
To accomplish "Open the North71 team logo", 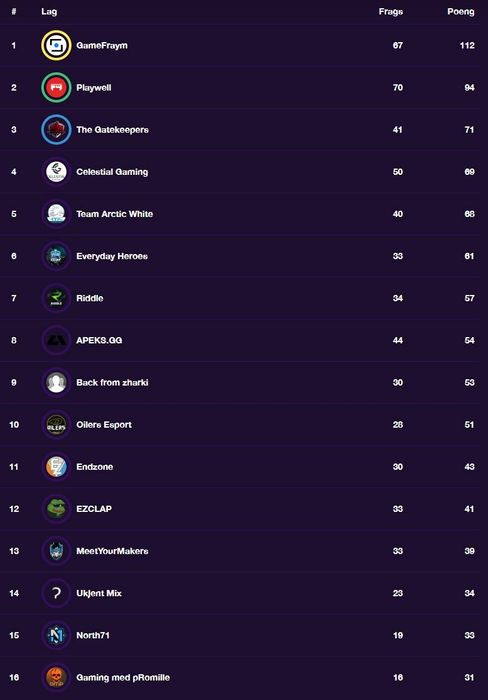I will coord(56,635).
